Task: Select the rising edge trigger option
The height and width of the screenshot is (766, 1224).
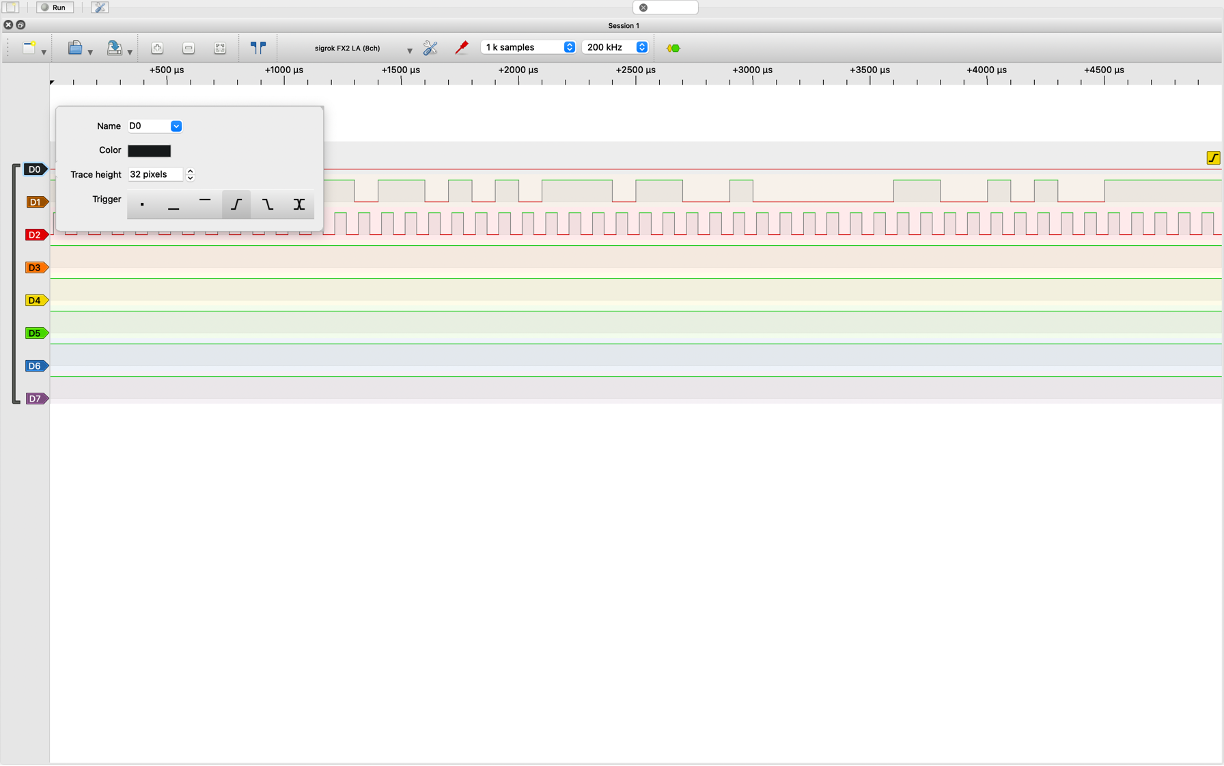Action: pyautogui.click(x=236, y=204)
